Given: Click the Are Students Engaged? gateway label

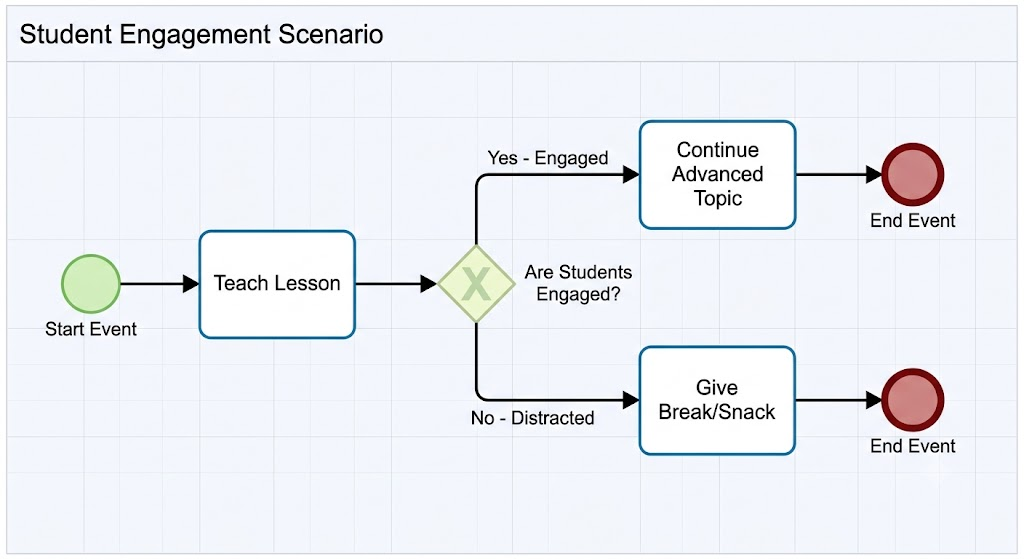Looking at the screenshot, I should click(x=579, y=283).
